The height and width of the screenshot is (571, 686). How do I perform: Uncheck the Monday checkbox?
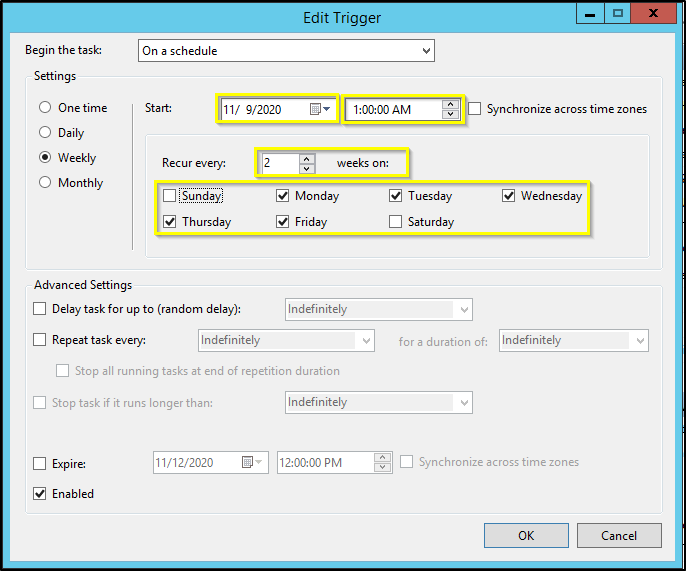tap(283, 196)
